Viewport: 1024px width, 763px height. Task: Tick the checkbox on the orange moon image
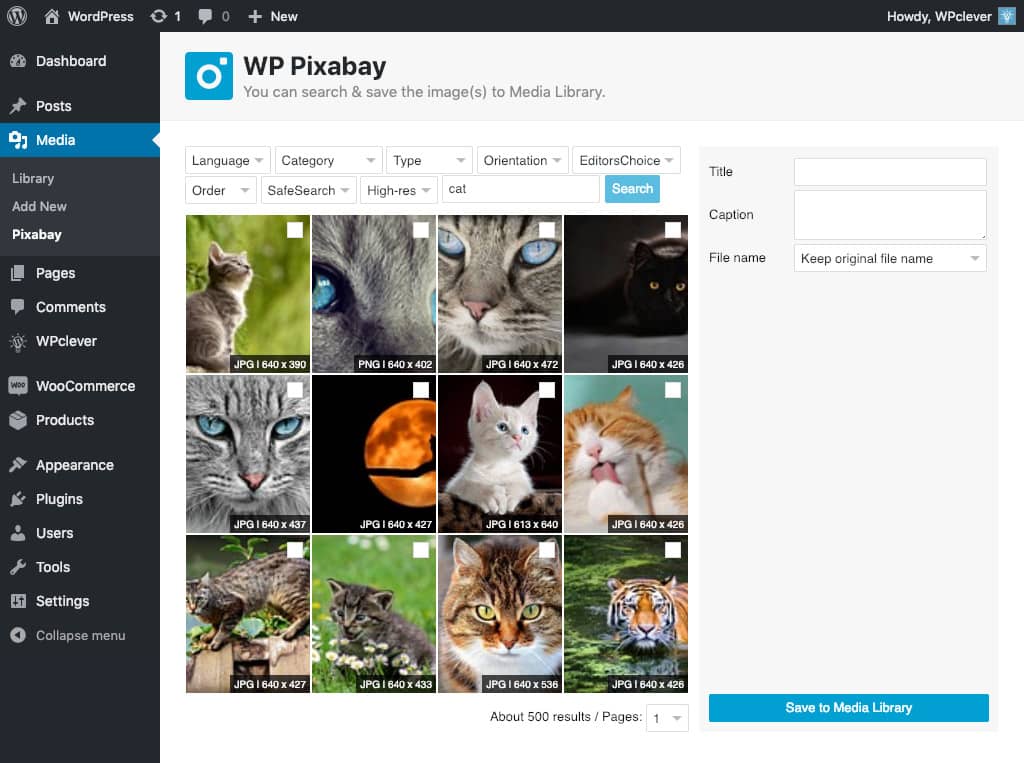click(421, 390)
